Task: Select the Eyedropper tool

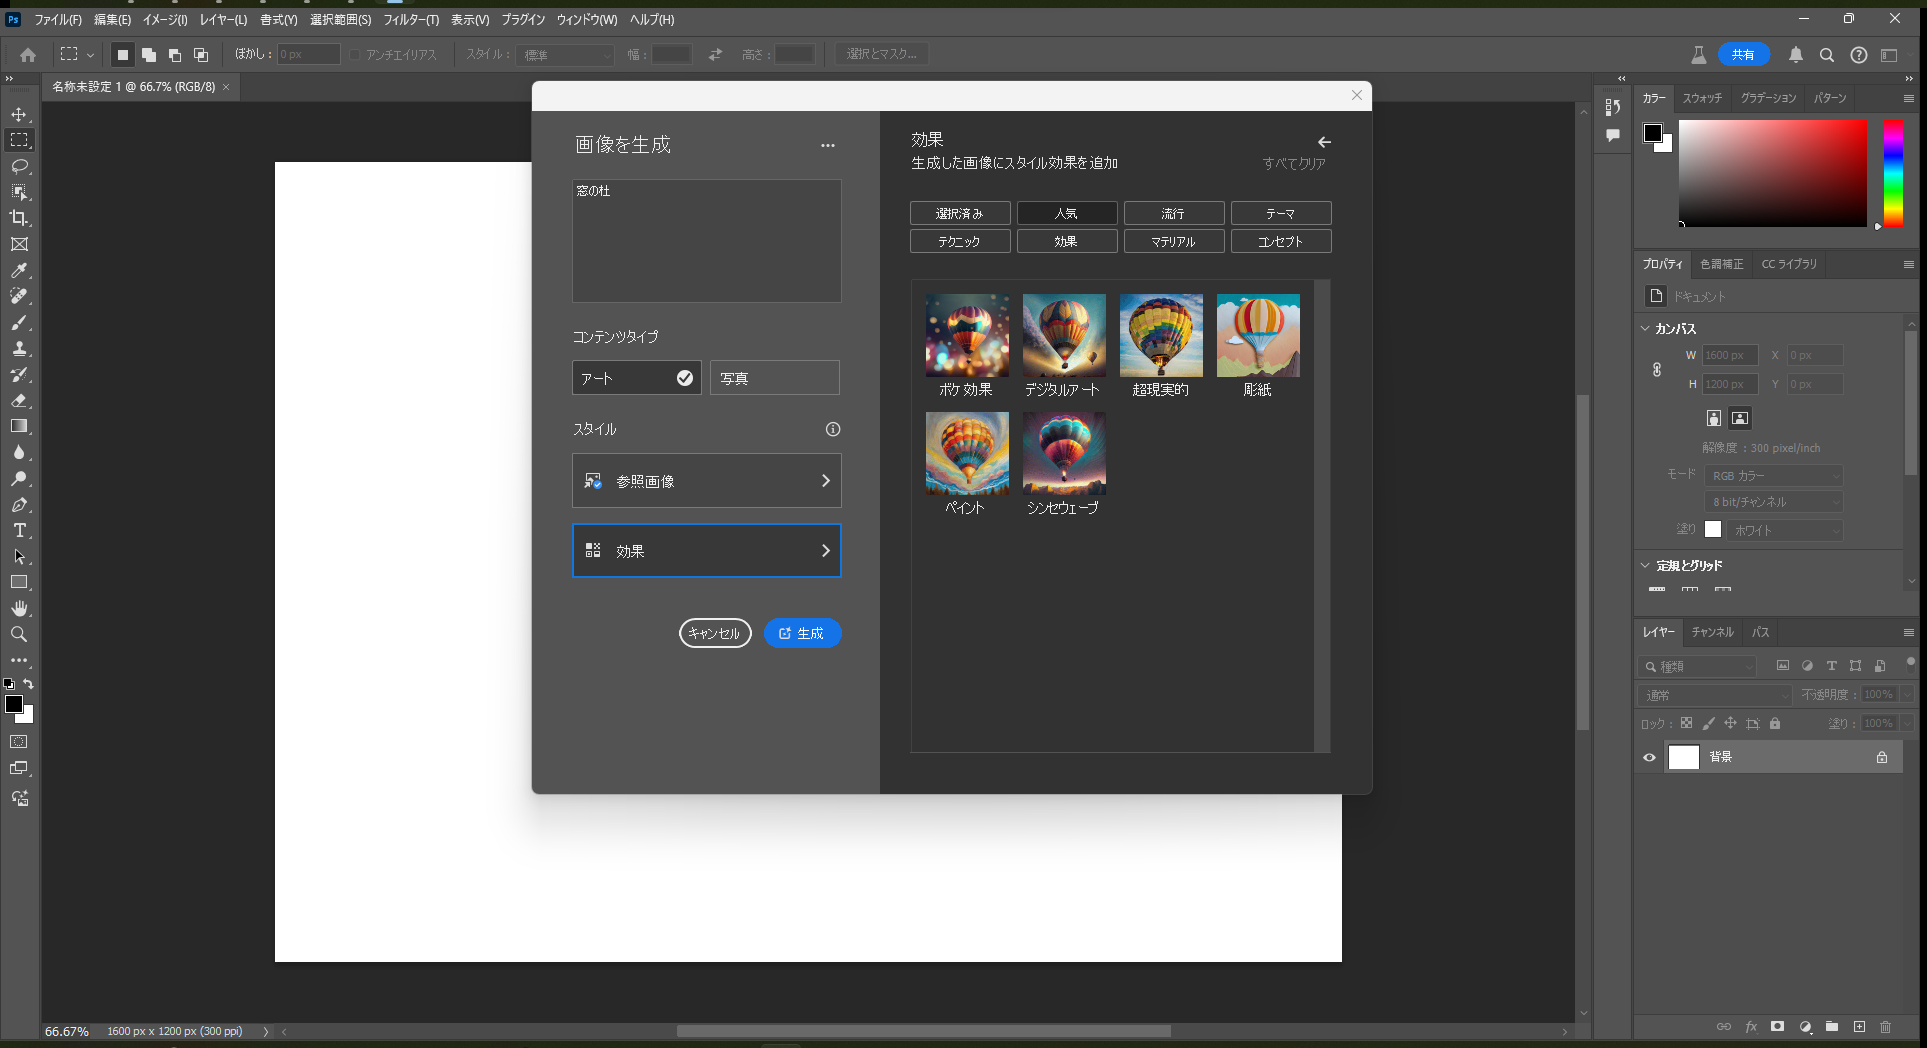Action: (x=19, y=270)
